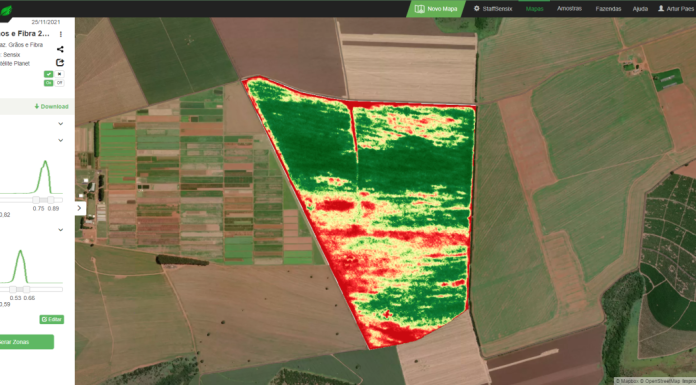This screenshot has width=696, height=385.
Task: Open the Fazendas tab
Action: click(608, 8)
